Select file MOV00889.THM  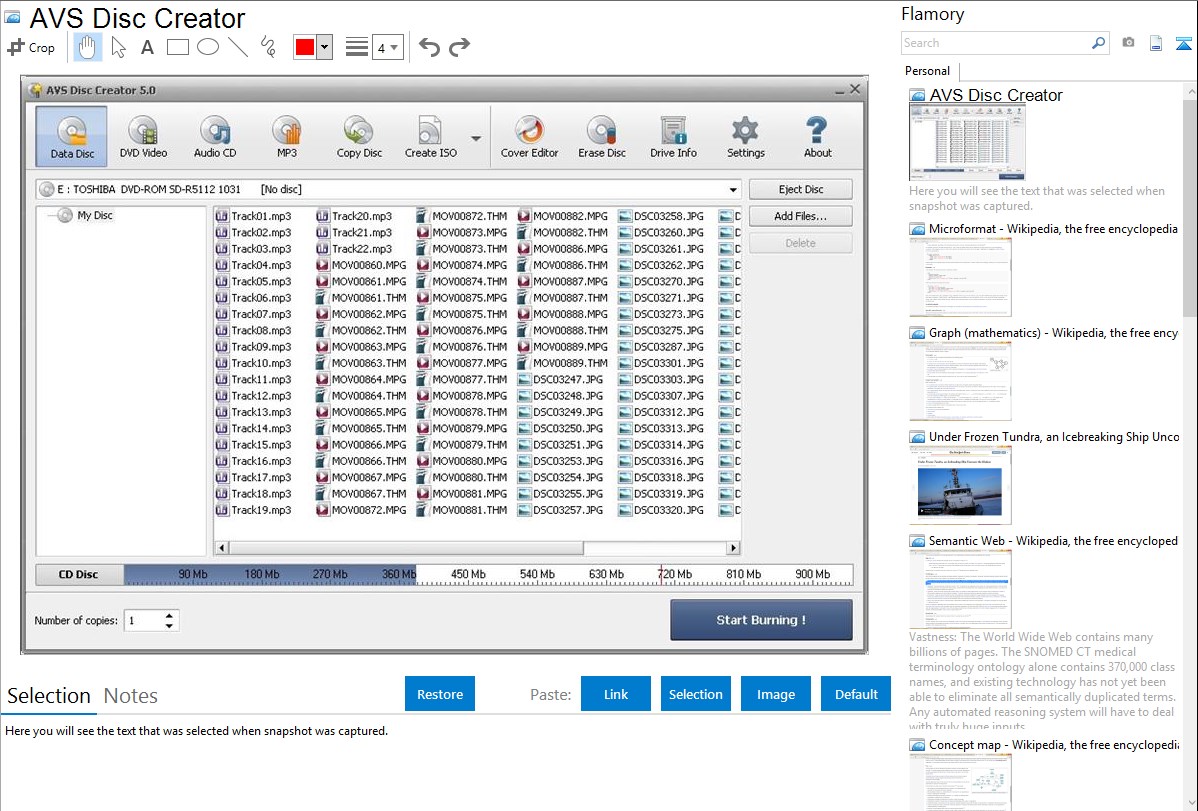point(563,363)
